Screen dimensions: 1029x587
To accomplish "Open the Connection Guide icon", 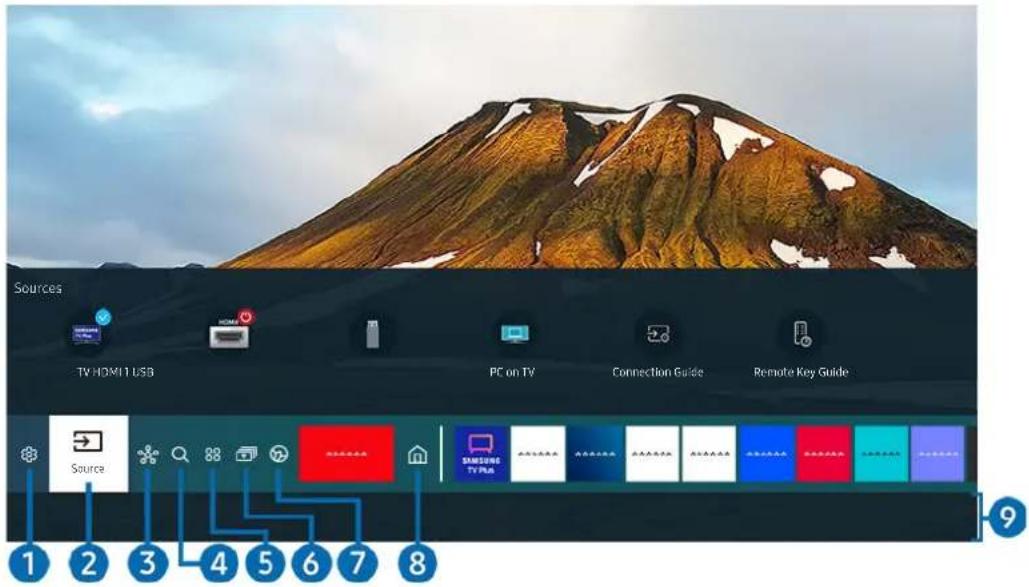I will click(658, 334).
